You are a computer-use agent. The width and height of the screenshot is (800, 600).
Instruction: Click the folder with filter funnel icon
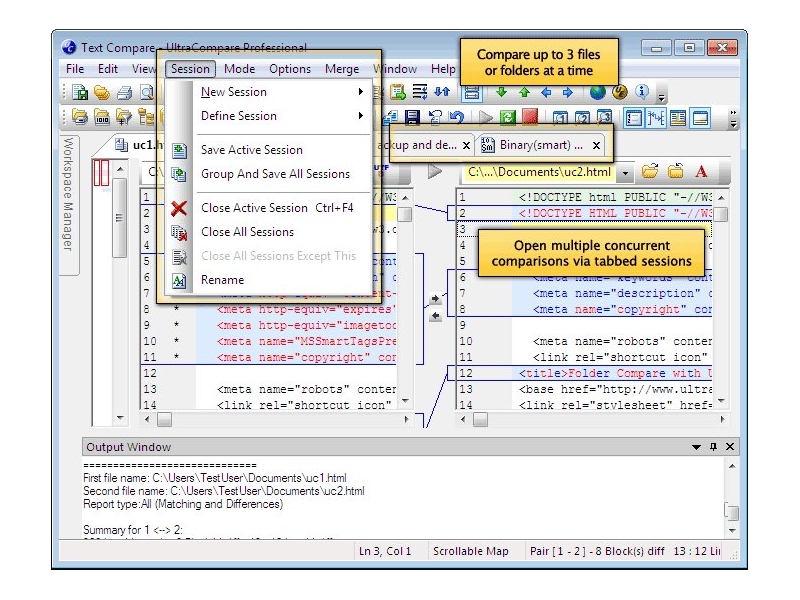124,117
